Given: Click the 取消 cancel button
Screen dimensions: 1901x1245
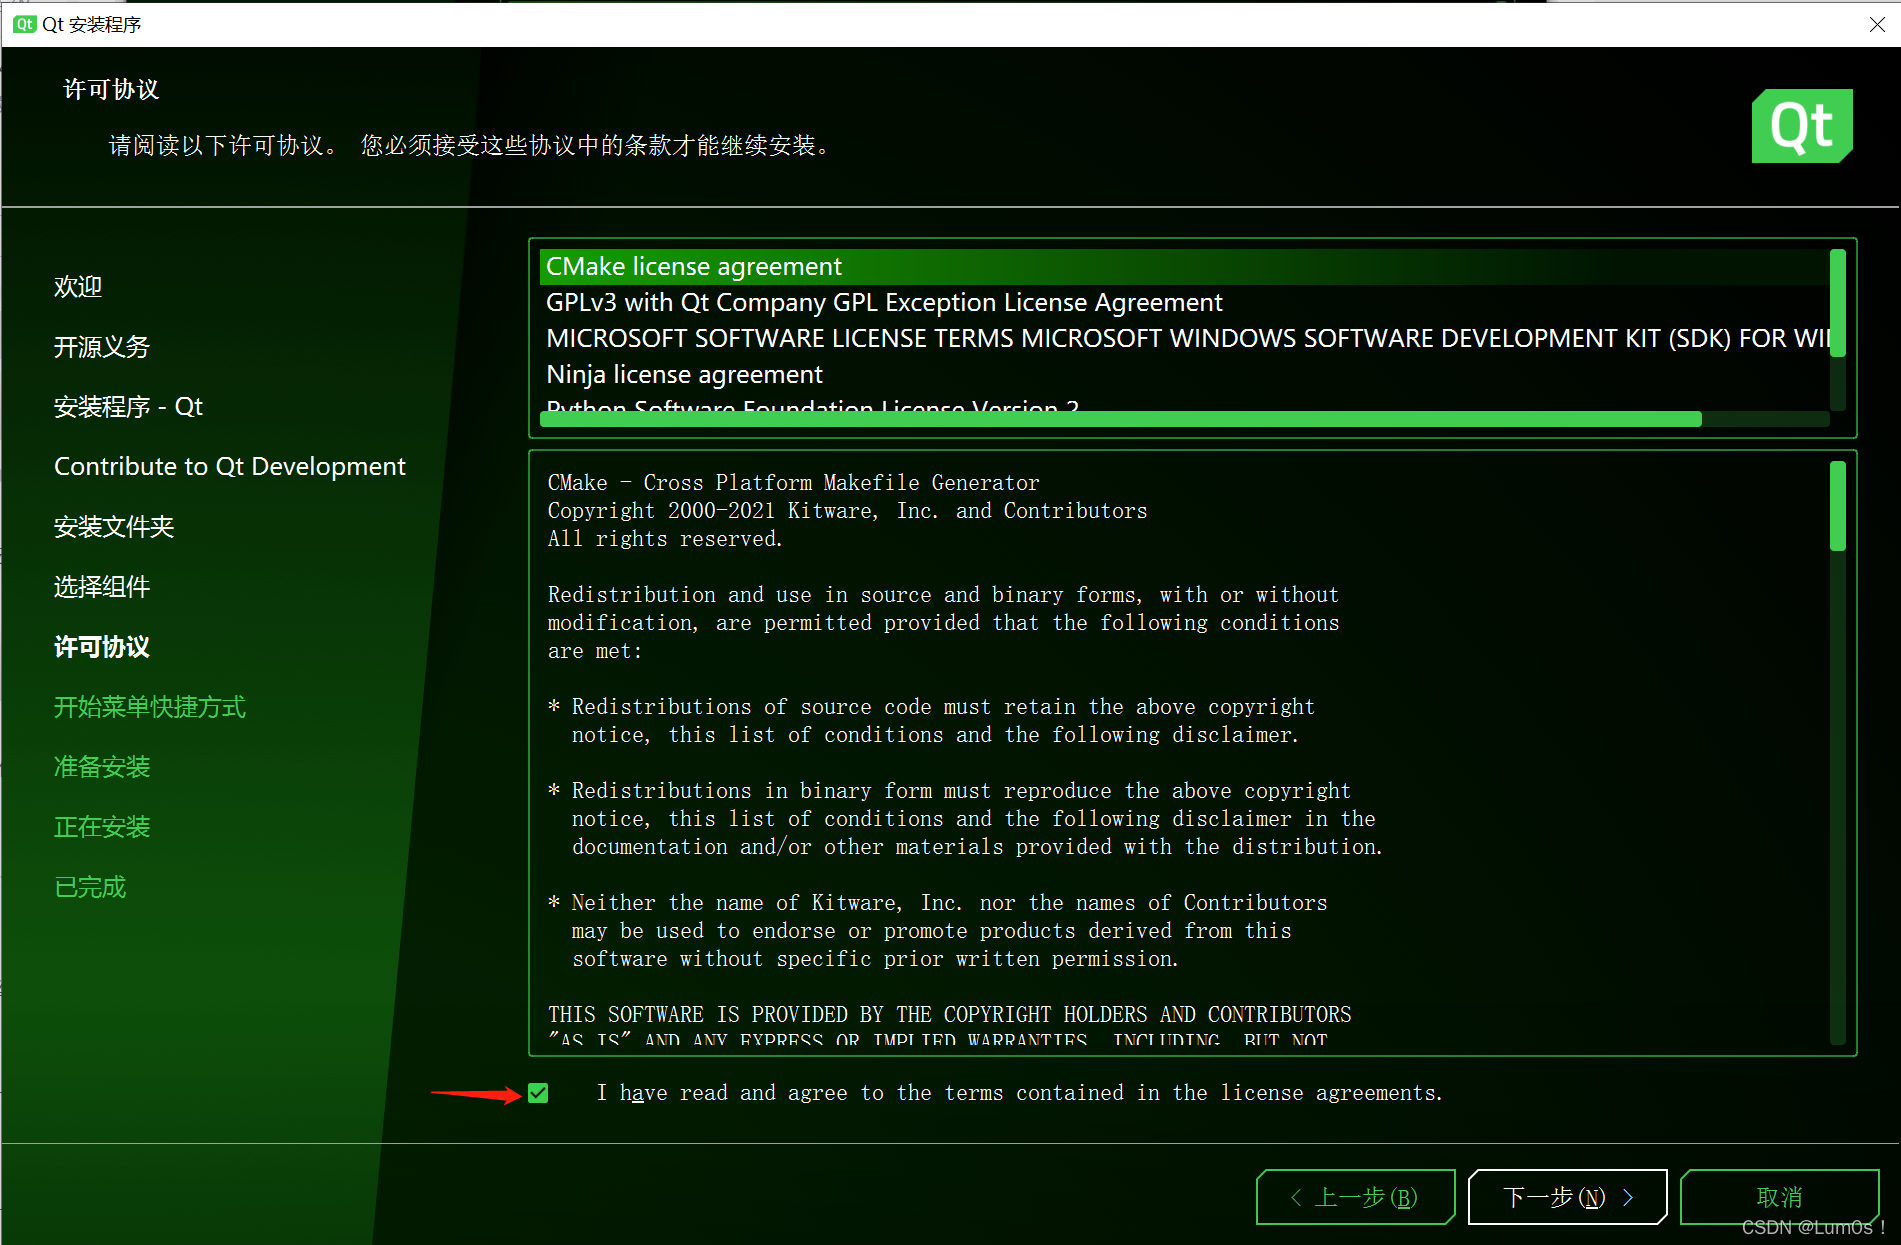Looking at the screenshot, I should coord(1779,1197).
